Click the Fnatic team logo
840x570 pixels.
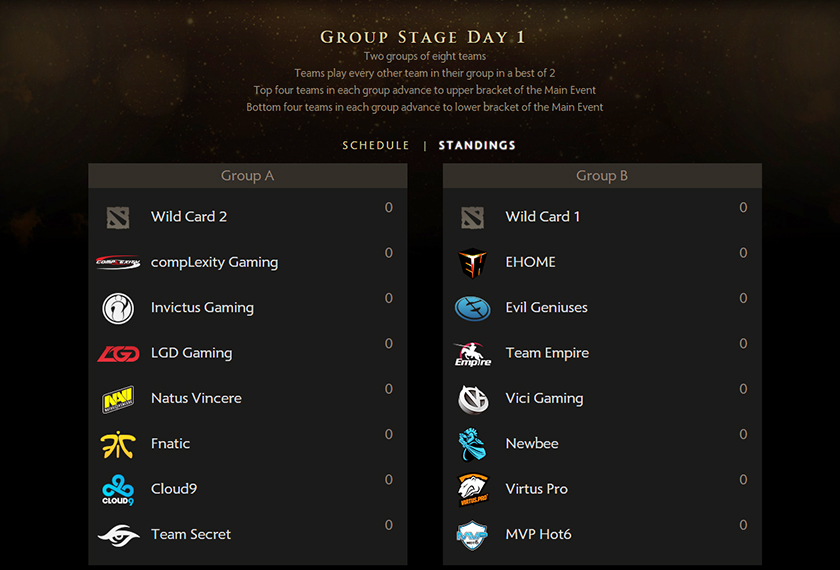click(x=118, y=444)
